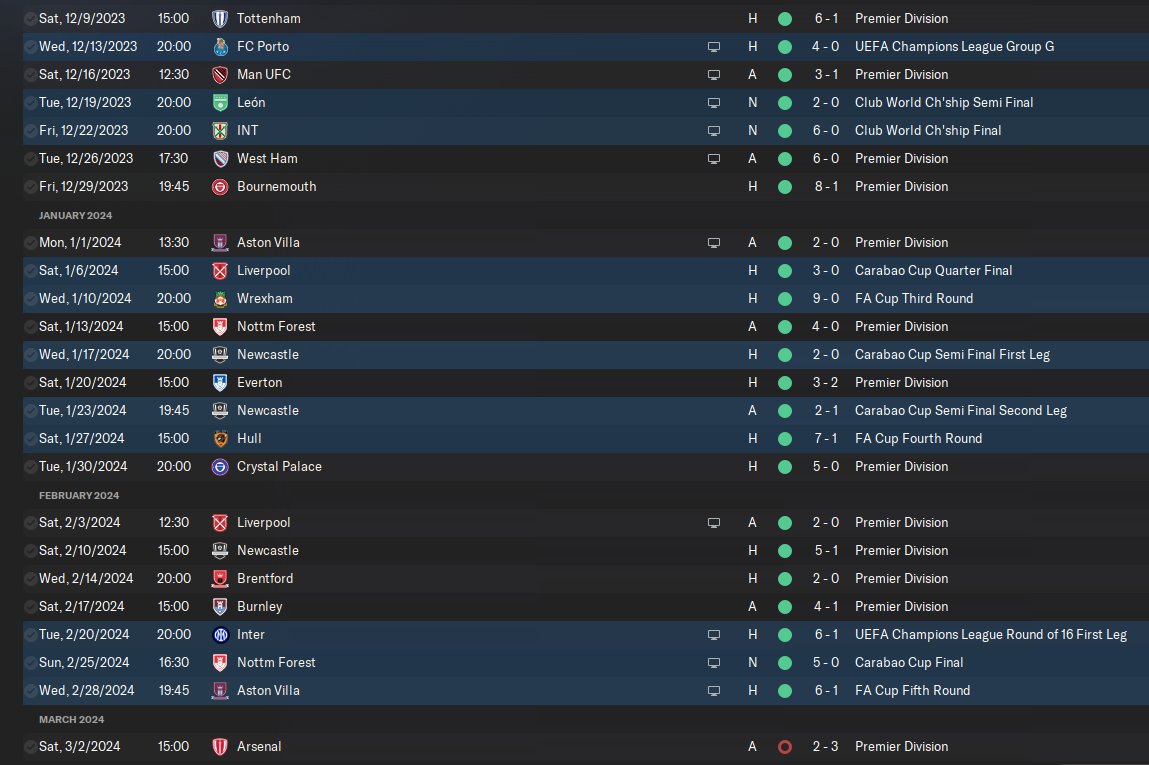
Task: Collapse the March 2024 month header
Action: [x=71, y=720]
